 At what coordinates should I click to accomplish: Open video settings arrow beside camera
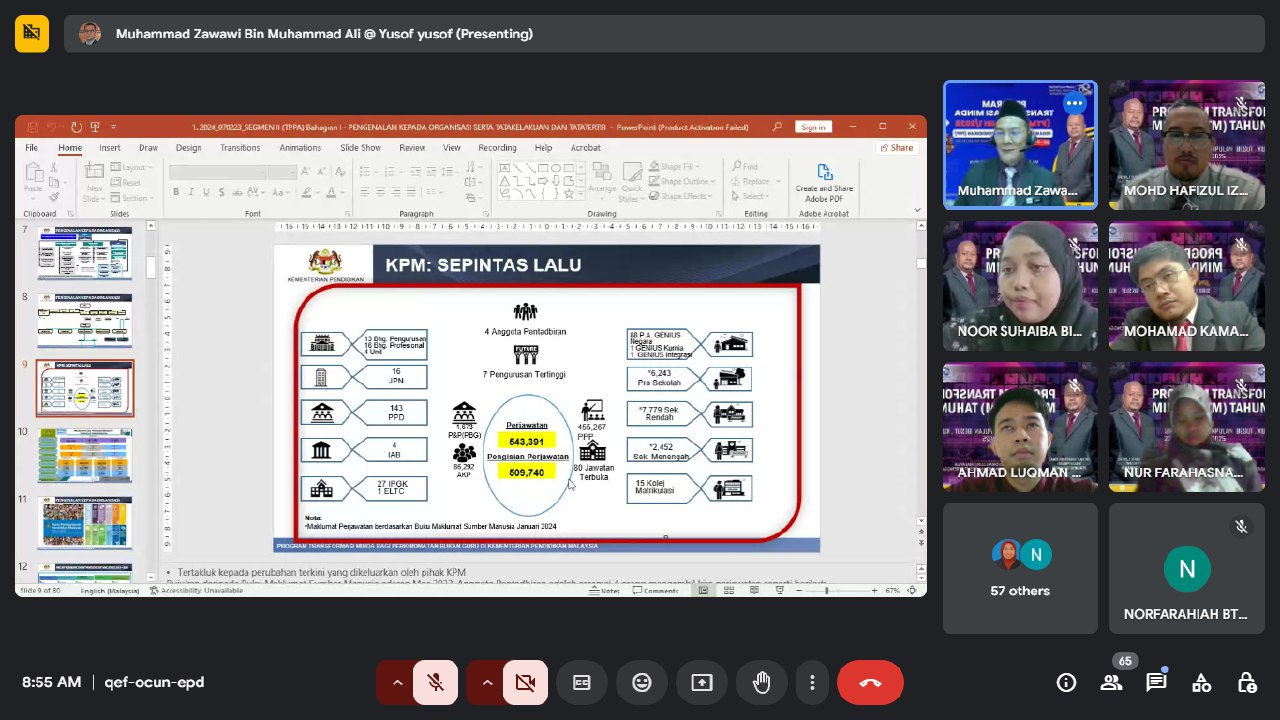[x=487, y=683]
